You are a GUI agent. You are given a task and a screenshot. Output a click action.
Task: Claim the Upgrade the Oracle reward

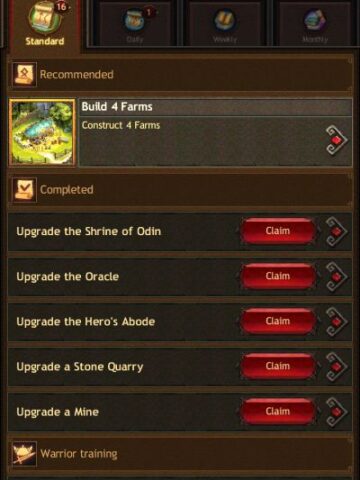[x=278, y=276]
